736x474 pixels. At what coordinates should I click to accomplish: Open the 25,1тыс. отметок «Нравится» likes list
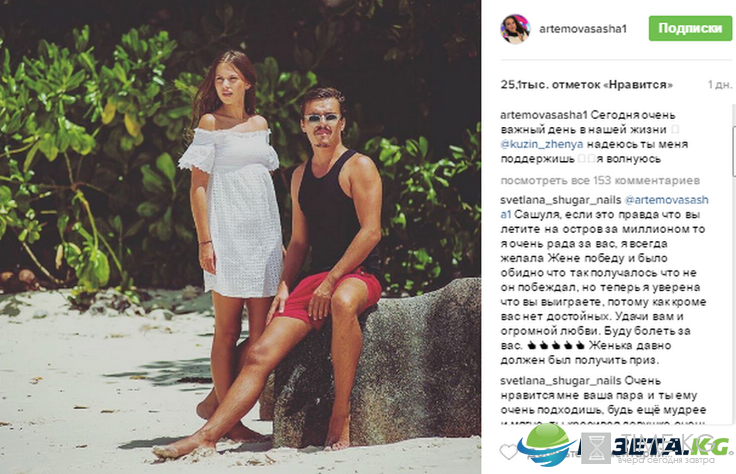(587, 85)
